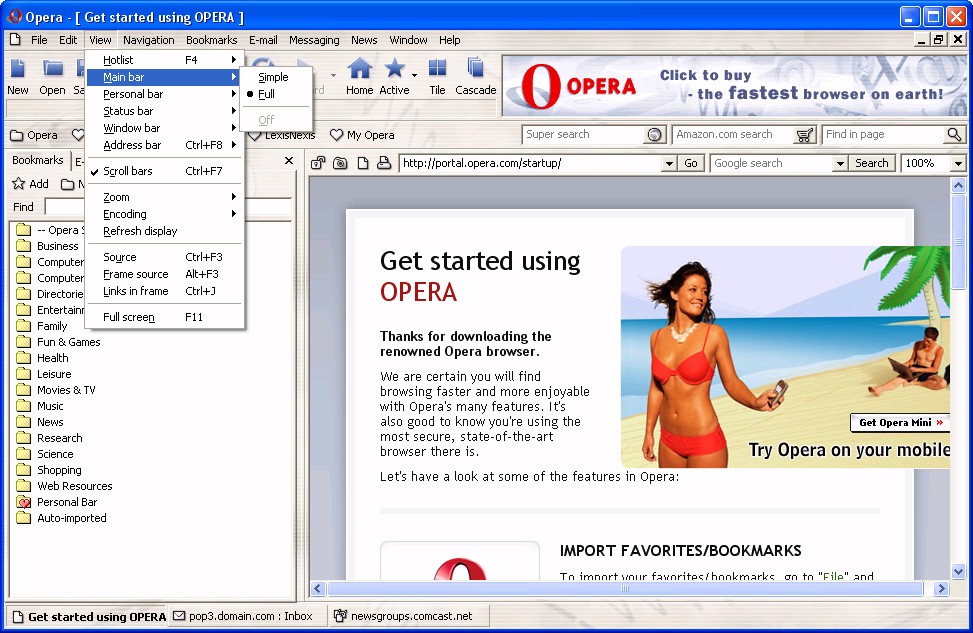This screenshot has width=973, height=633.
Task: Choose Refresh display from View menu
Action: tap(164, 231)
